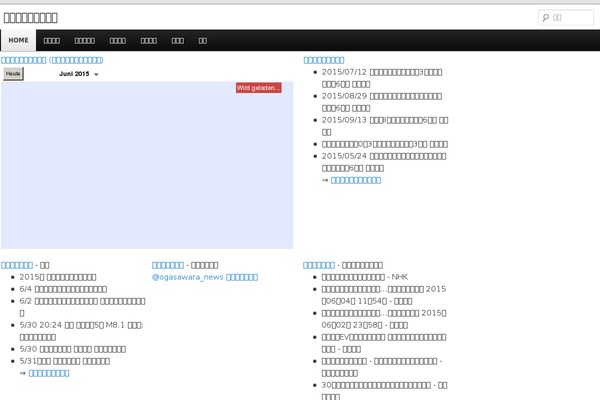This screenshot has height=400, width=600.
Task: Open the heading link above the calendar
Action: tap(52, 60)
